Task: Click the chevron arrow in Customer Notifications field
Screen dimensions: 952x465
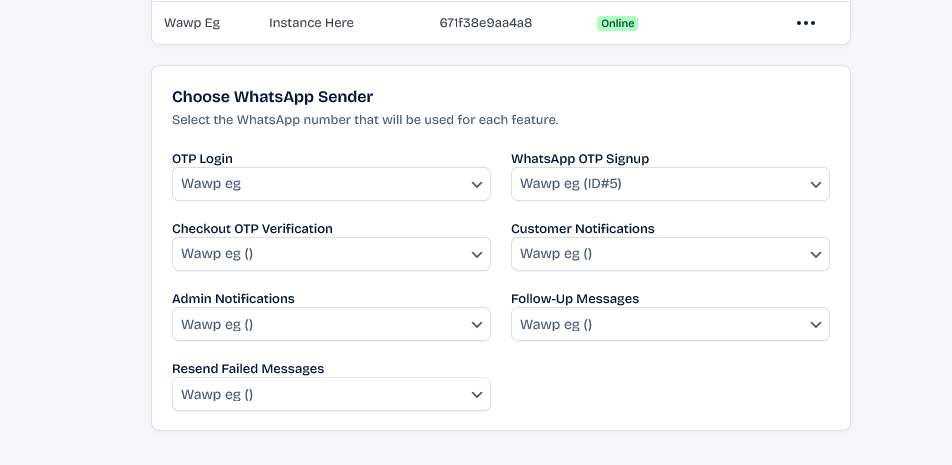Action: (x=815, y=255)
